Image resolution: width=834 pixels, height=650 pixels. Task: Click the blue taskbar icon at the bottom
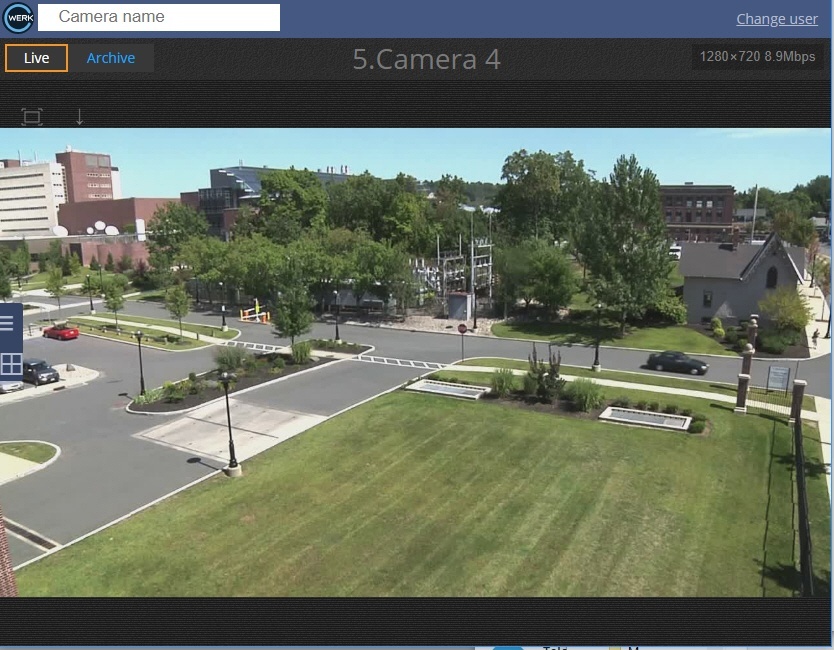[508, 647]
